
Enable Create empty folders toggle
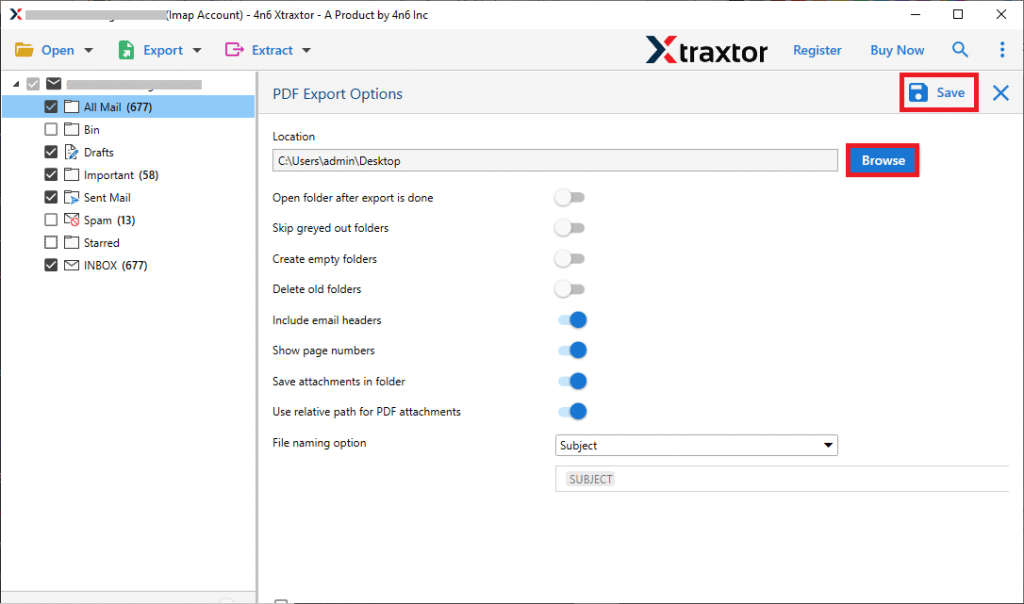coord(569,259)
